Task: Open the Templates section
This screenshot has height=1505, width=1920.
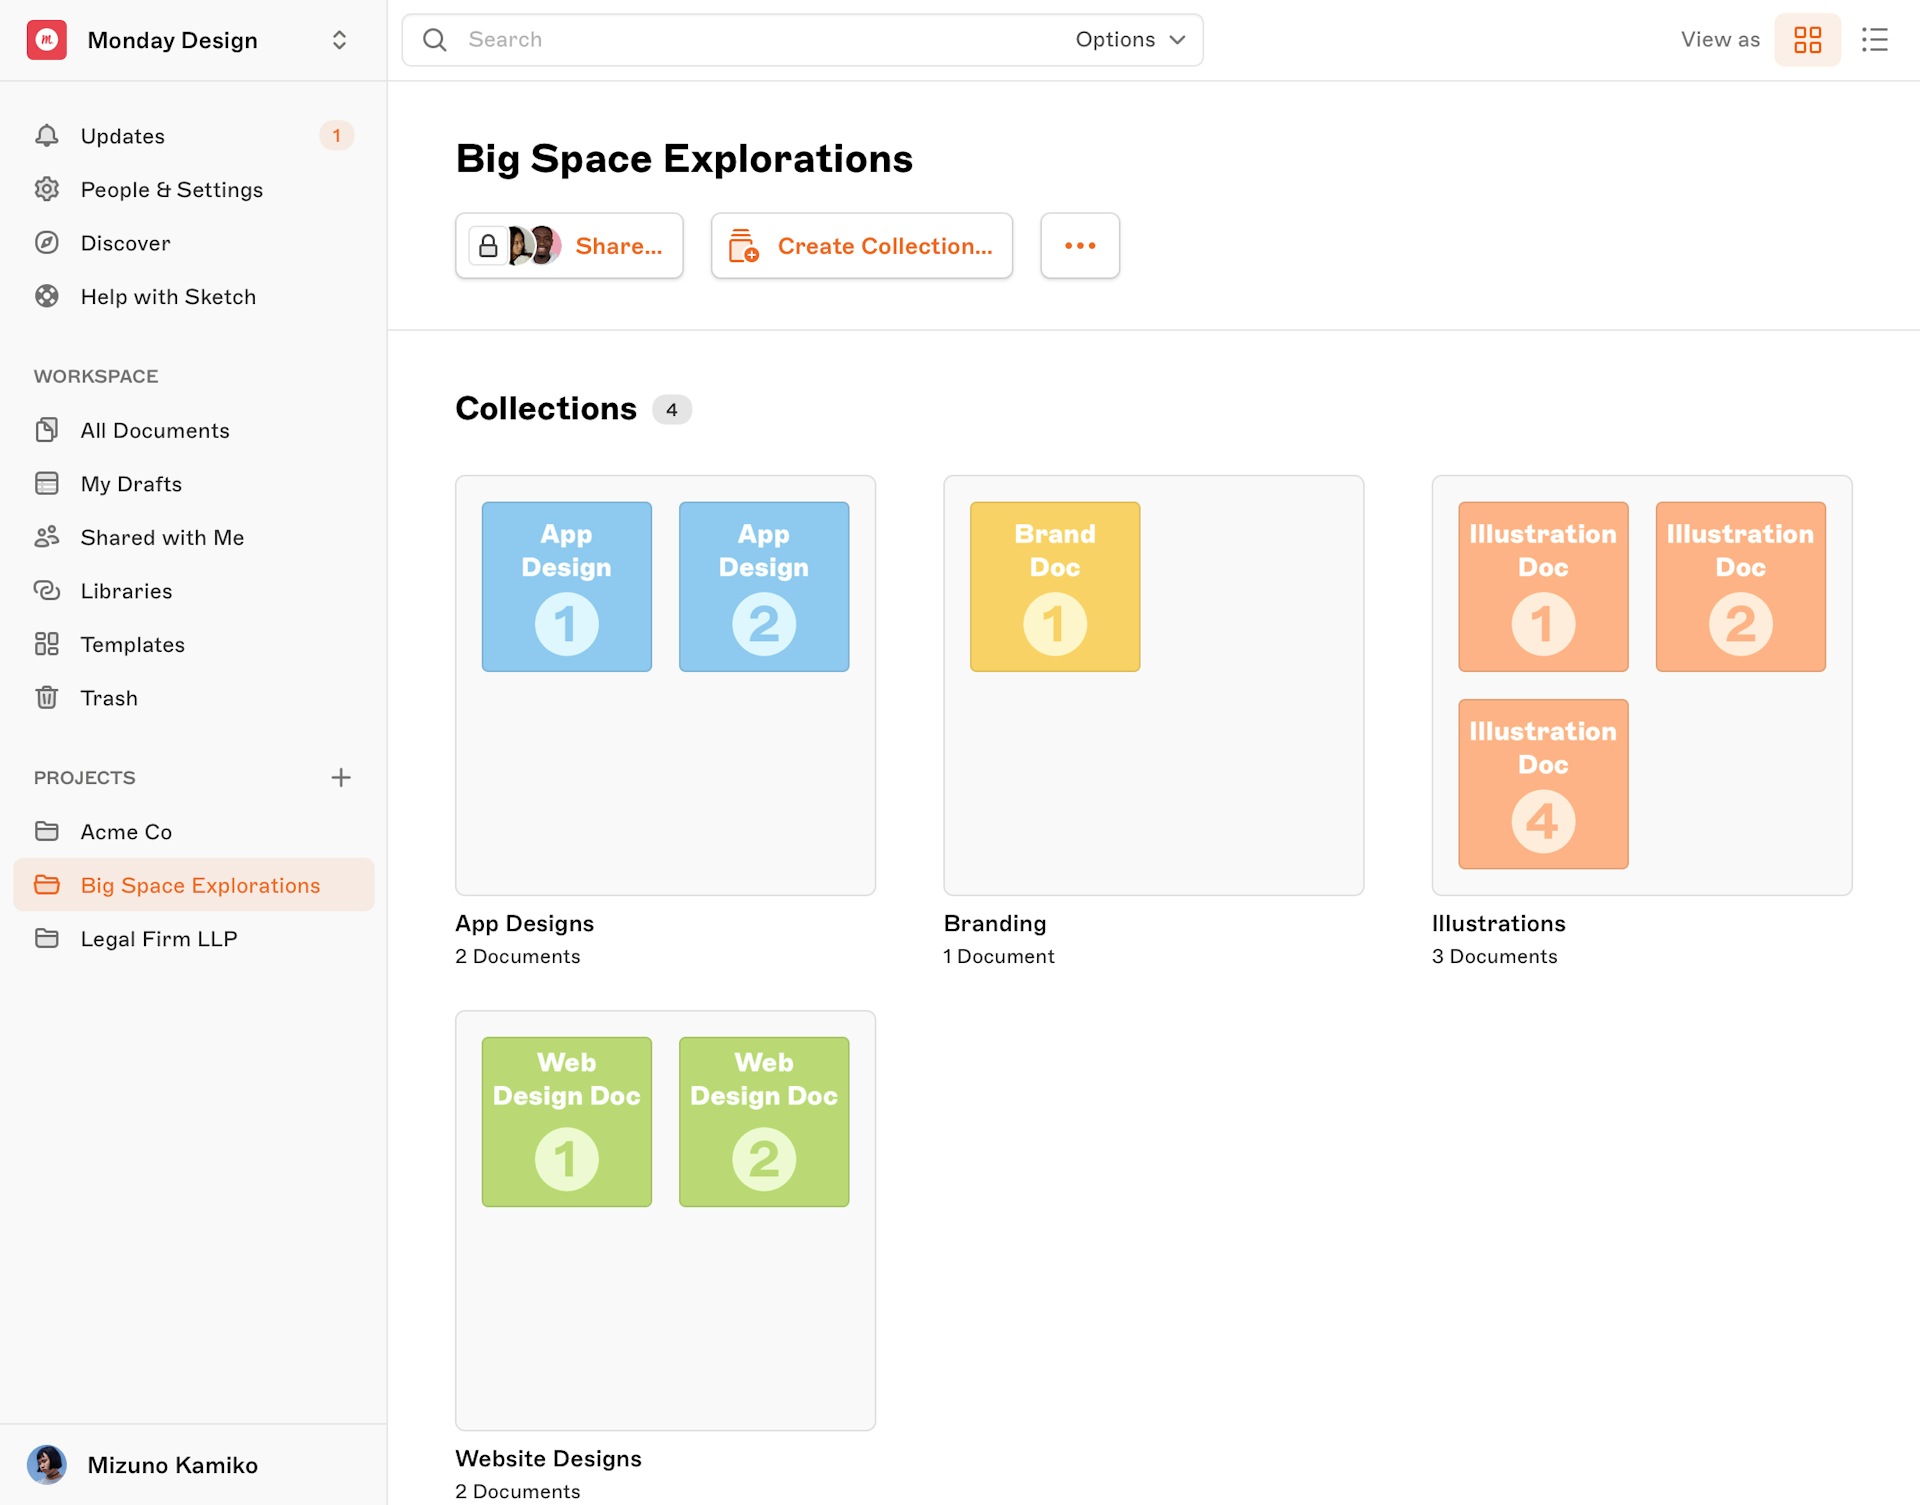Action: (132, 644)
